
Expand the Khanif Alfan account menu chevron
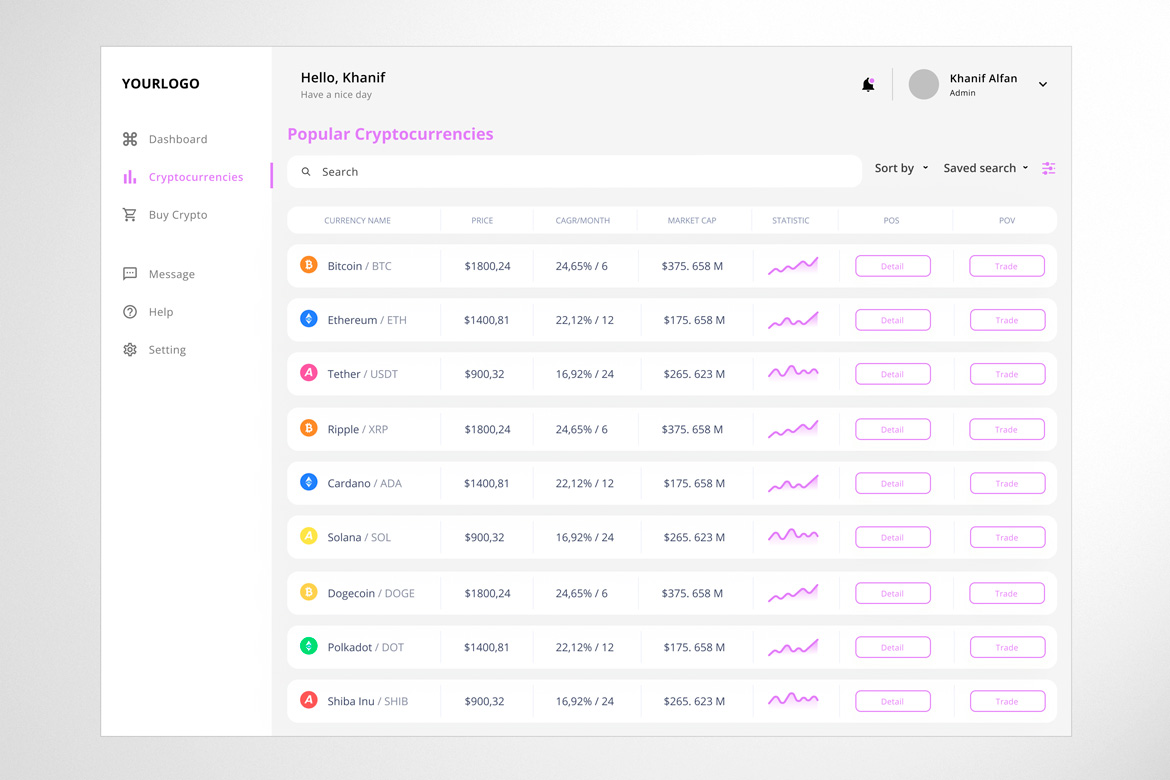click(1043, 85)
